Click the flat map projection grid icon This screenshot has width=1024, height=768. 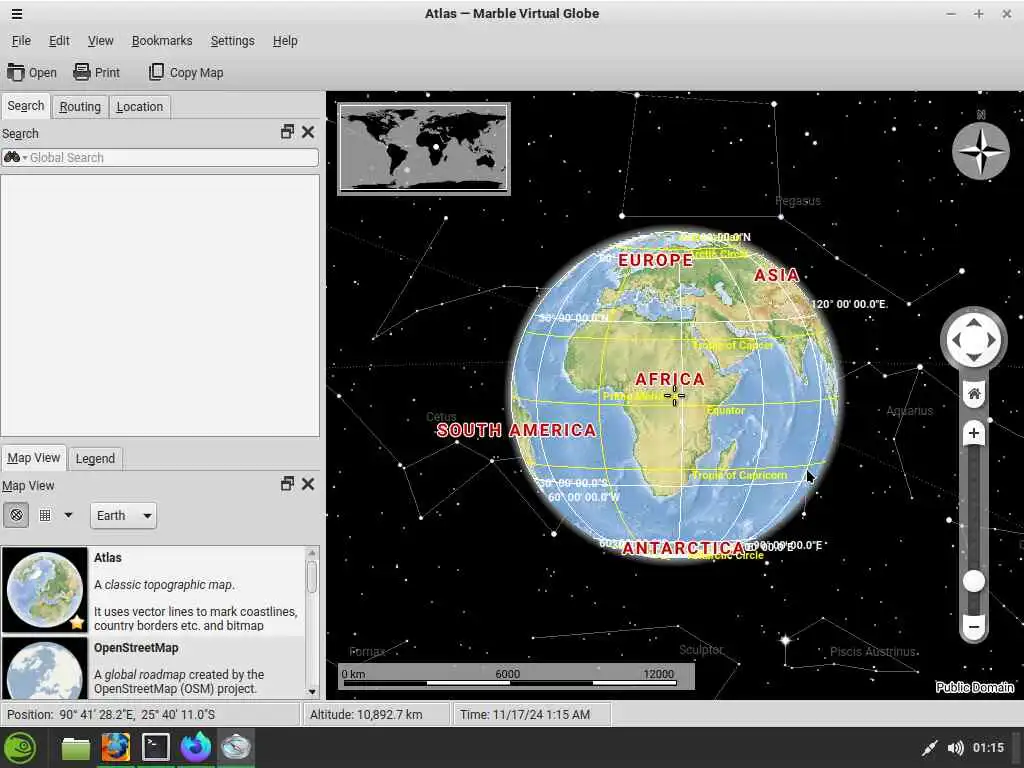click(45, 515)
